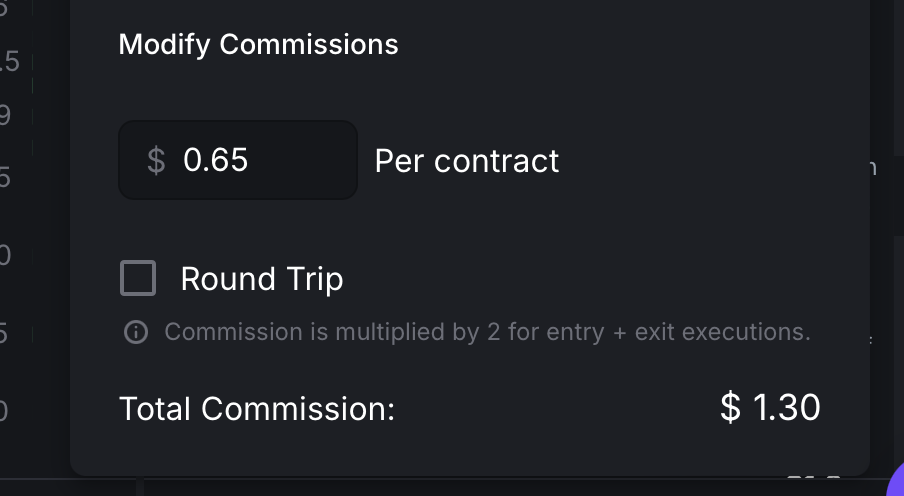Click the word Commissions in the heading
Viewport: 904px width, 496px height.
pyautogui.click(x=309, y=45)
